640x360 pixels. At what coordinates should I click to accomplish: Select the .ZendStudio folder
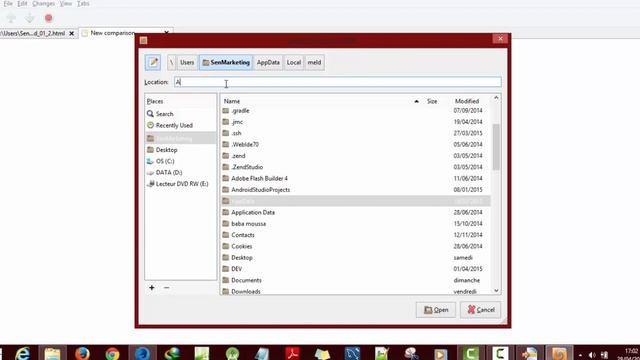click(355, 167)
